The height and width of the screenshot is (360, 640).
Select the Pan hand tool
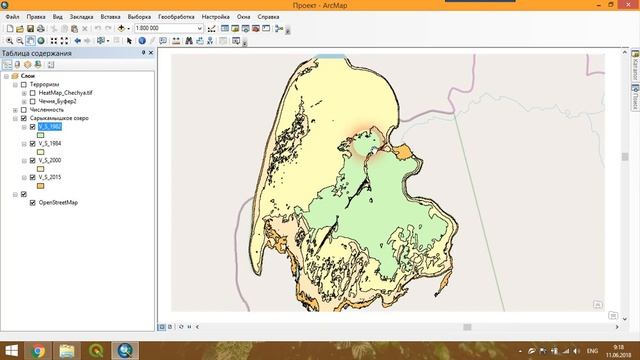(30, 41)
